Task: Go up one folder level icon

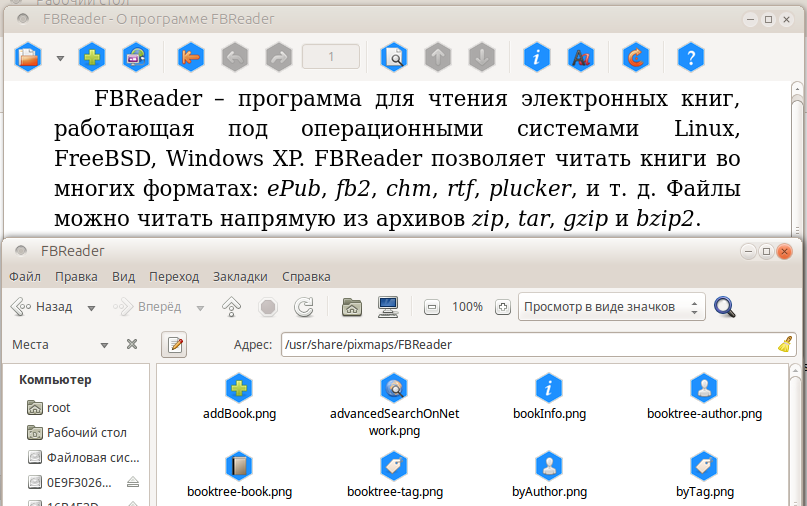Action: (232, 307)
